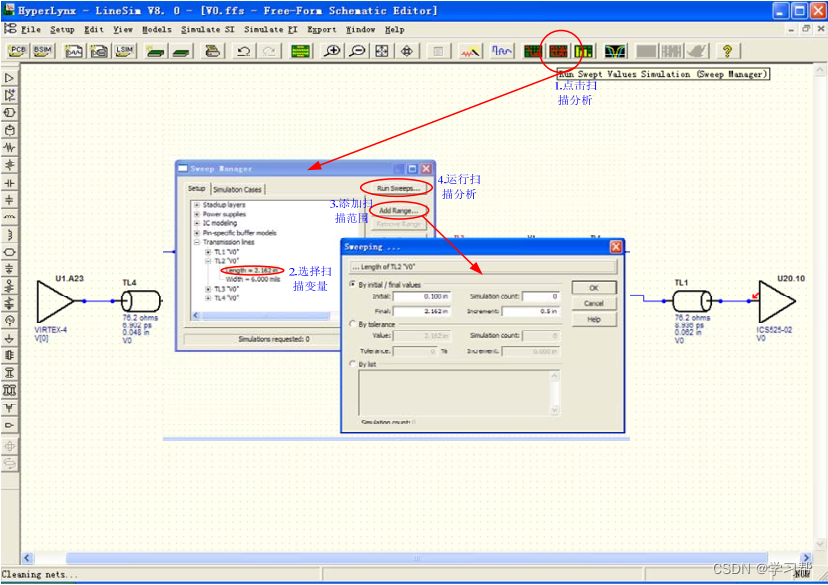The image size is (828, 585).
Task: Select the Length = 2.162 in tree row
Action: click(252, 270)
